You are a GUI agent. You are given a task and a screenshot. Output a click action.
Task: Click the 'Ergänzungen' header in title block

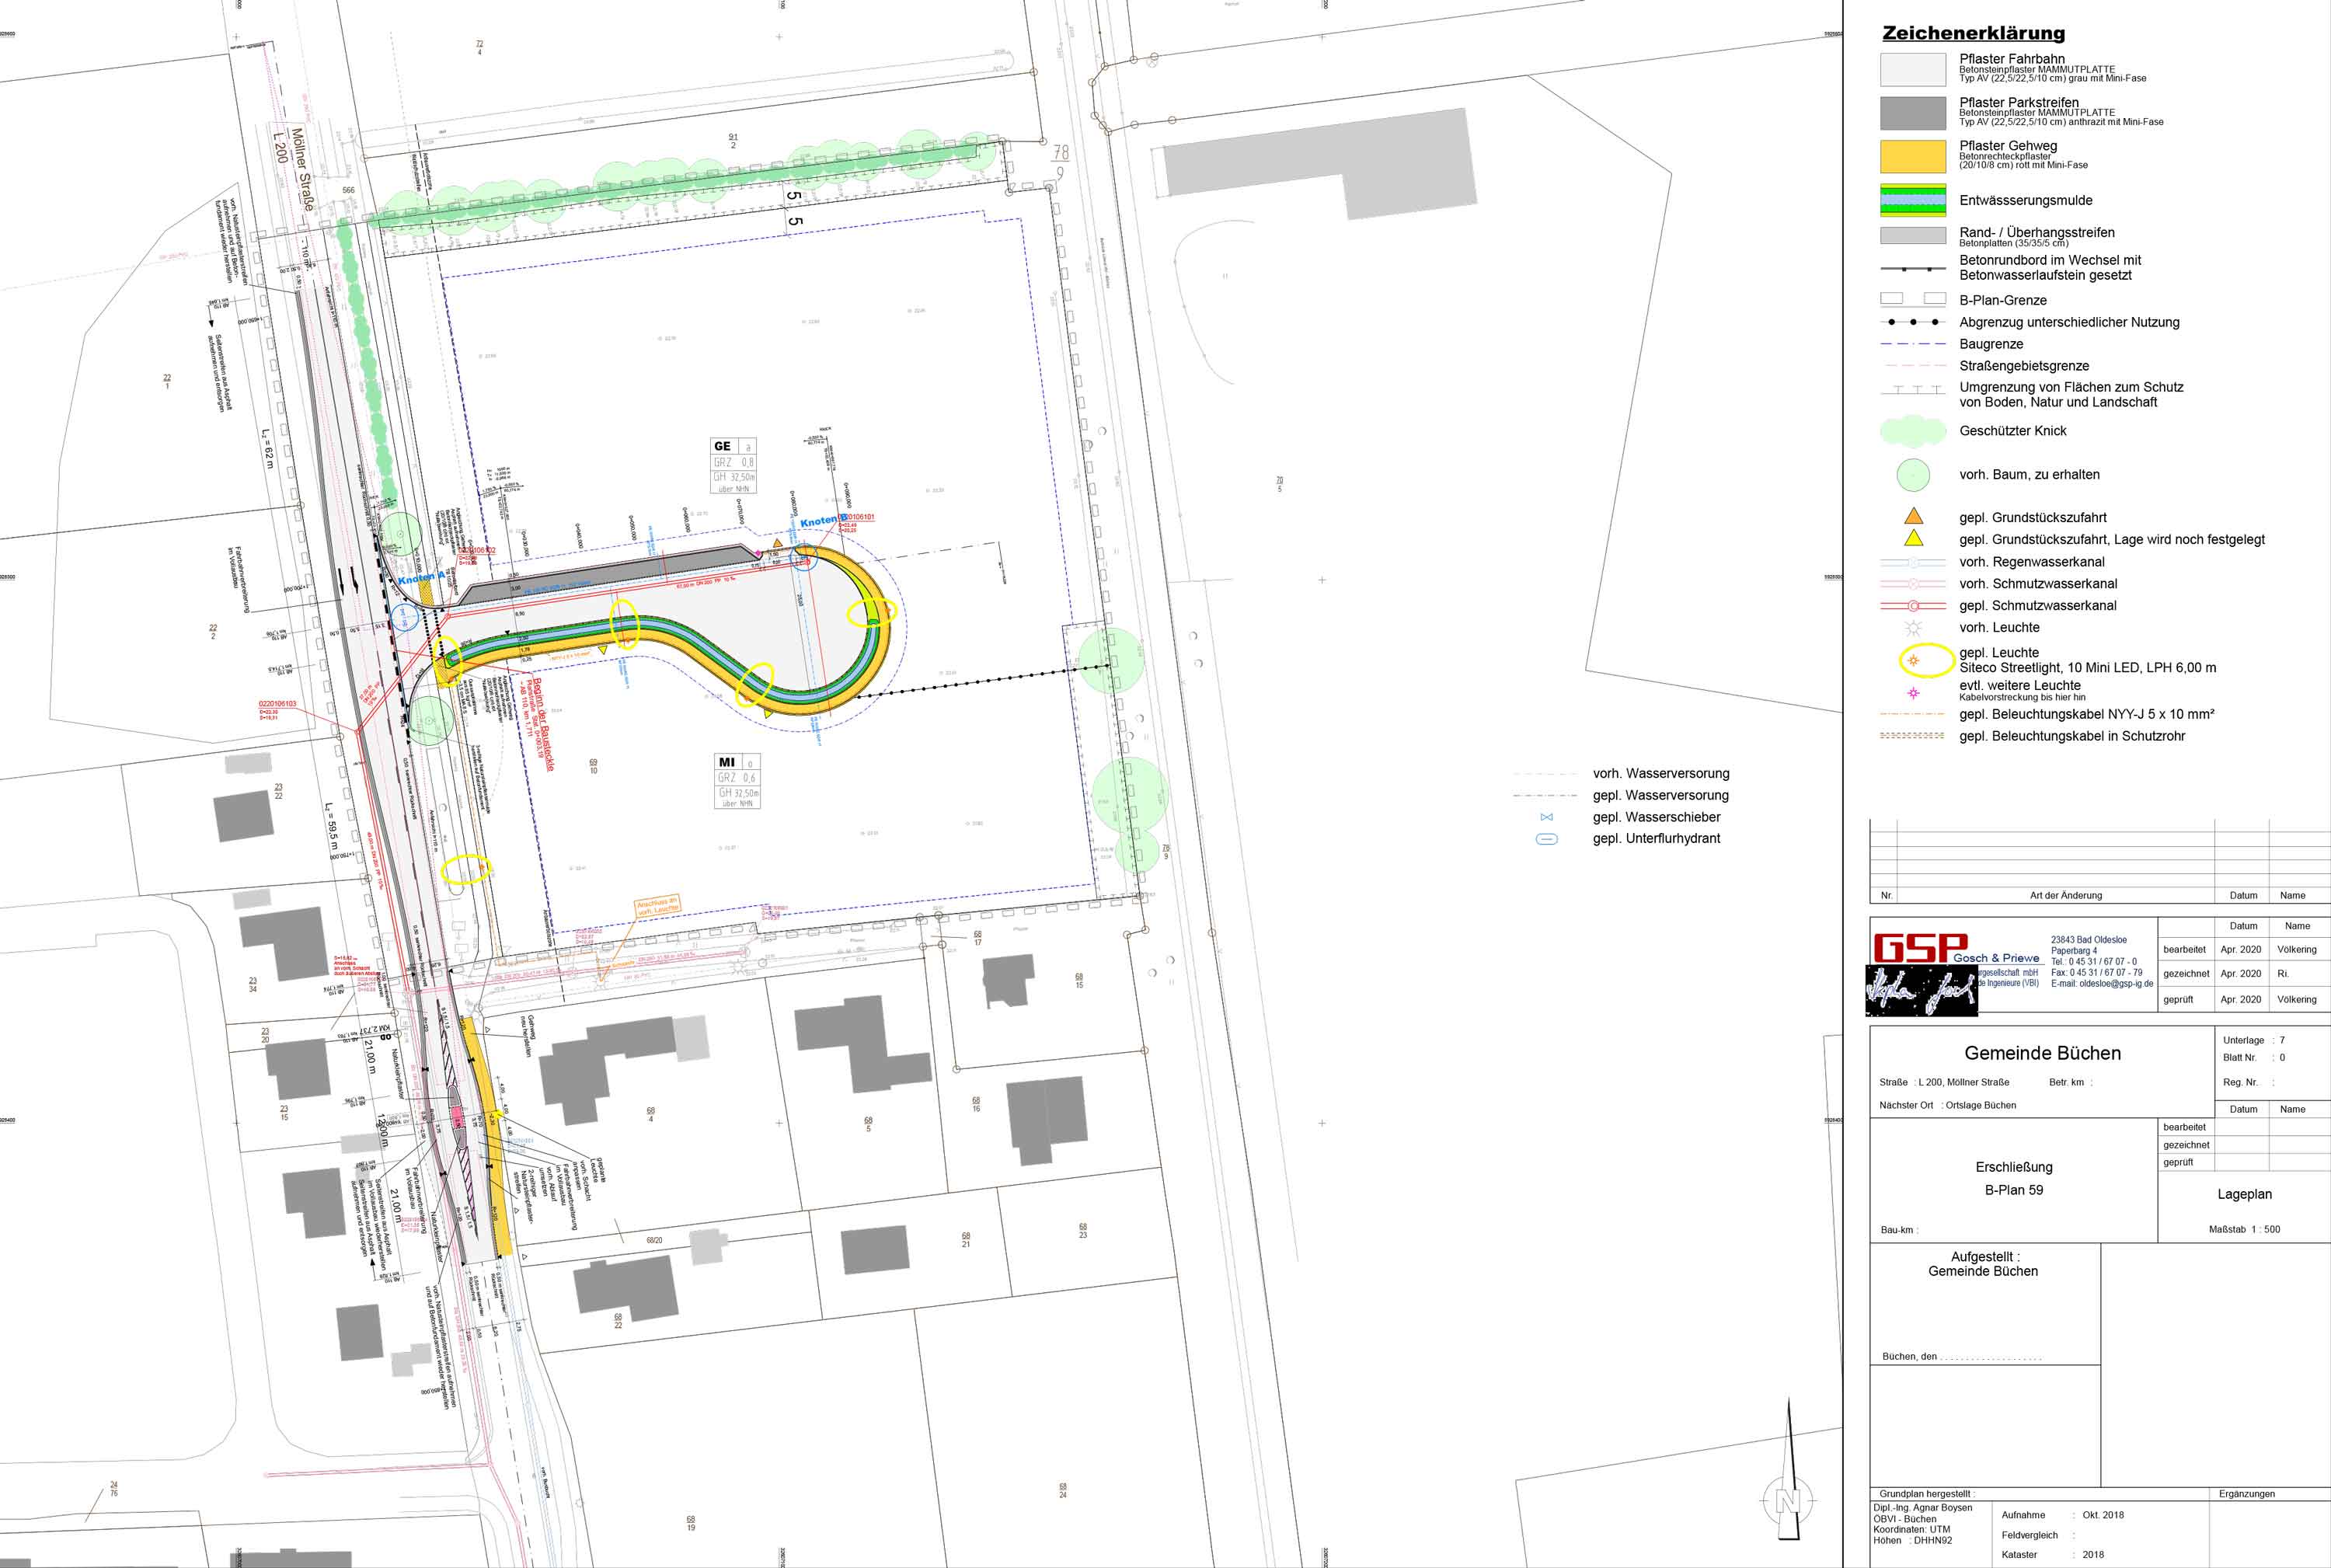click(x=2247, y=1494)
